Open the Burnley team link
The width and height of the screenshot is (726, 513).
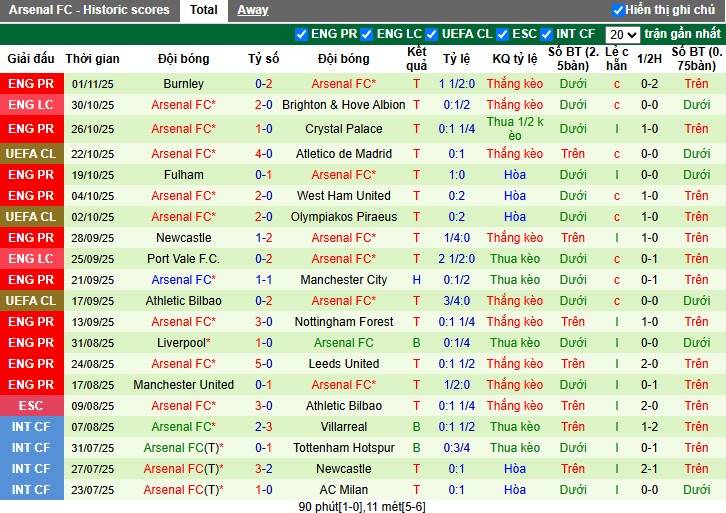[x=183, y=84]
